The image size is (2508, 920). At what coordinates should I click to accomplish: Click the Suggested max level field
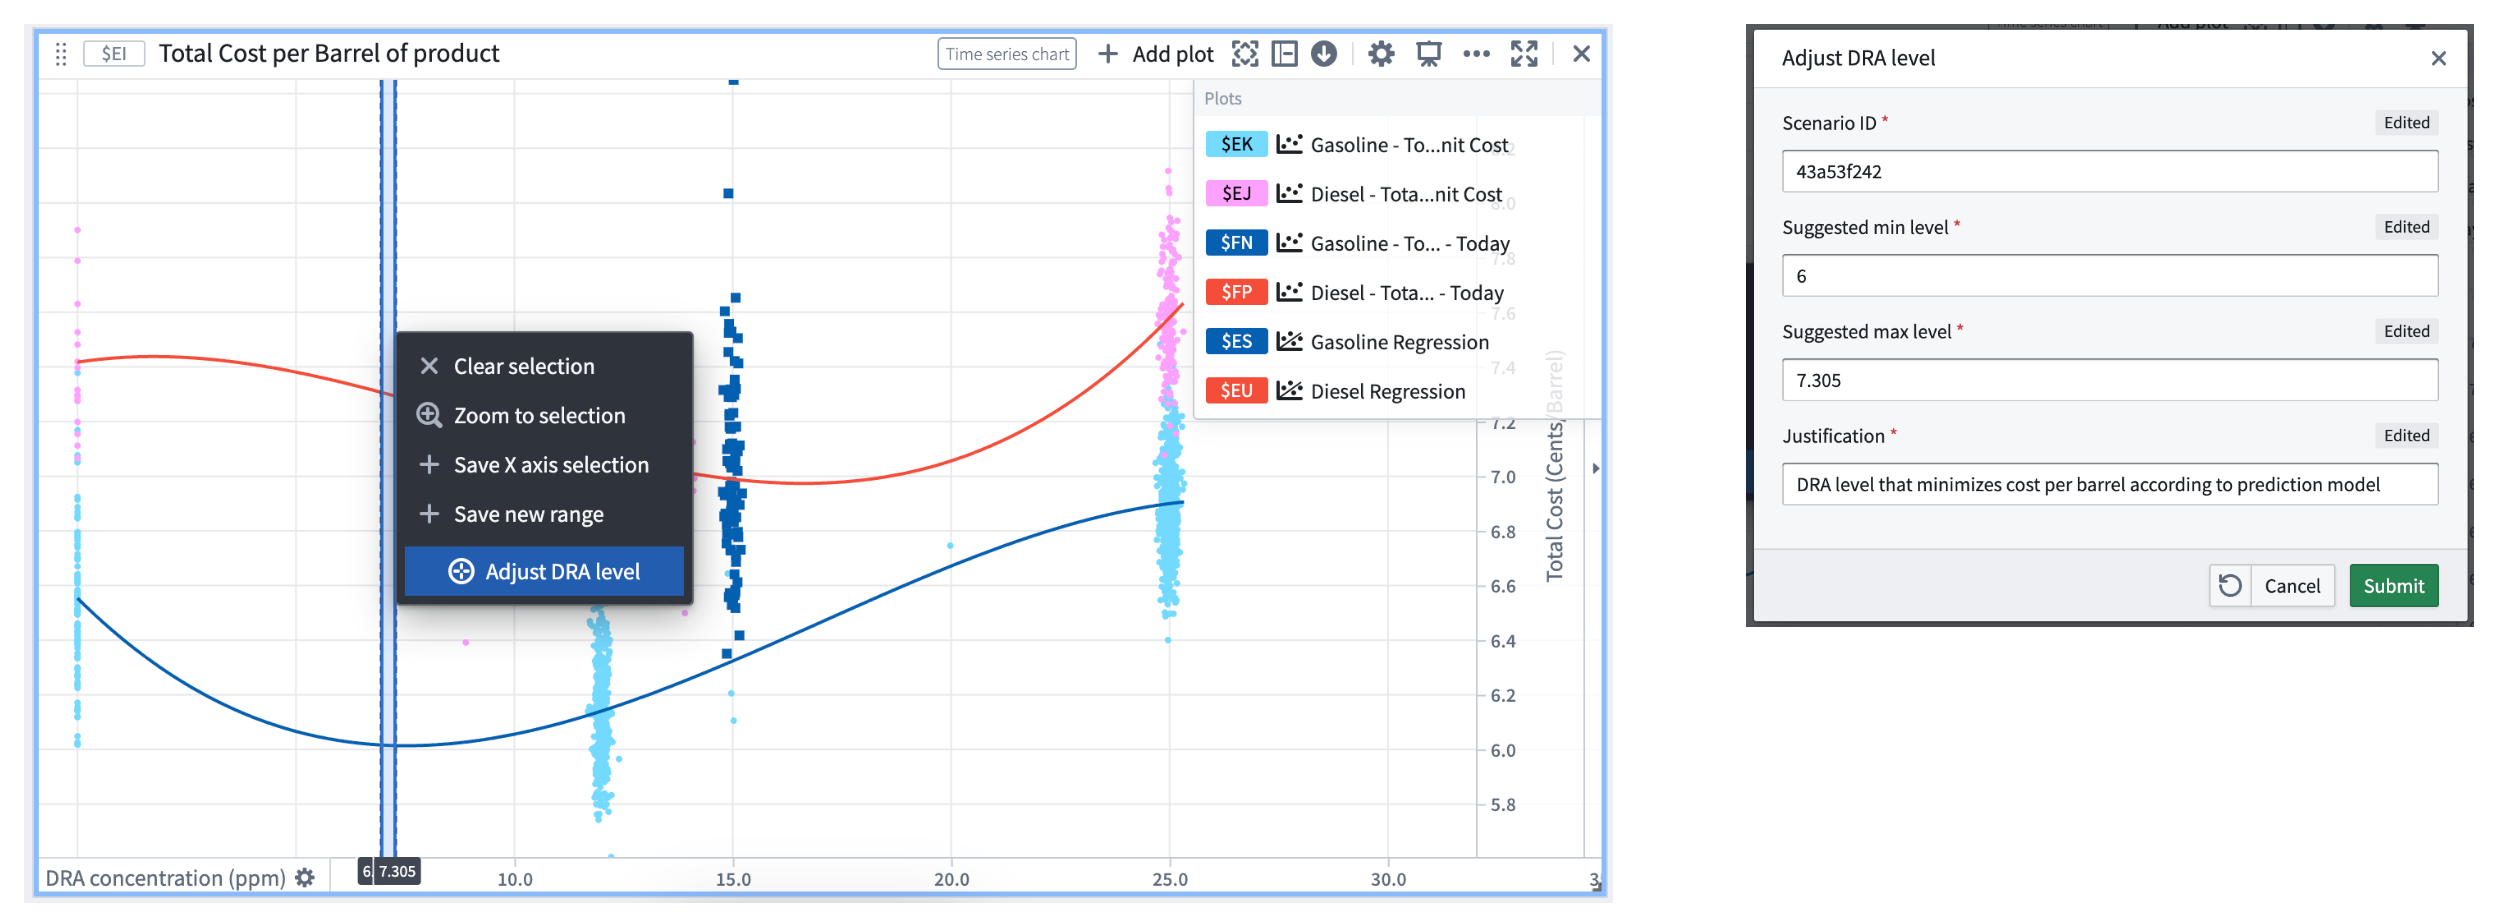tap(2110, 380)
